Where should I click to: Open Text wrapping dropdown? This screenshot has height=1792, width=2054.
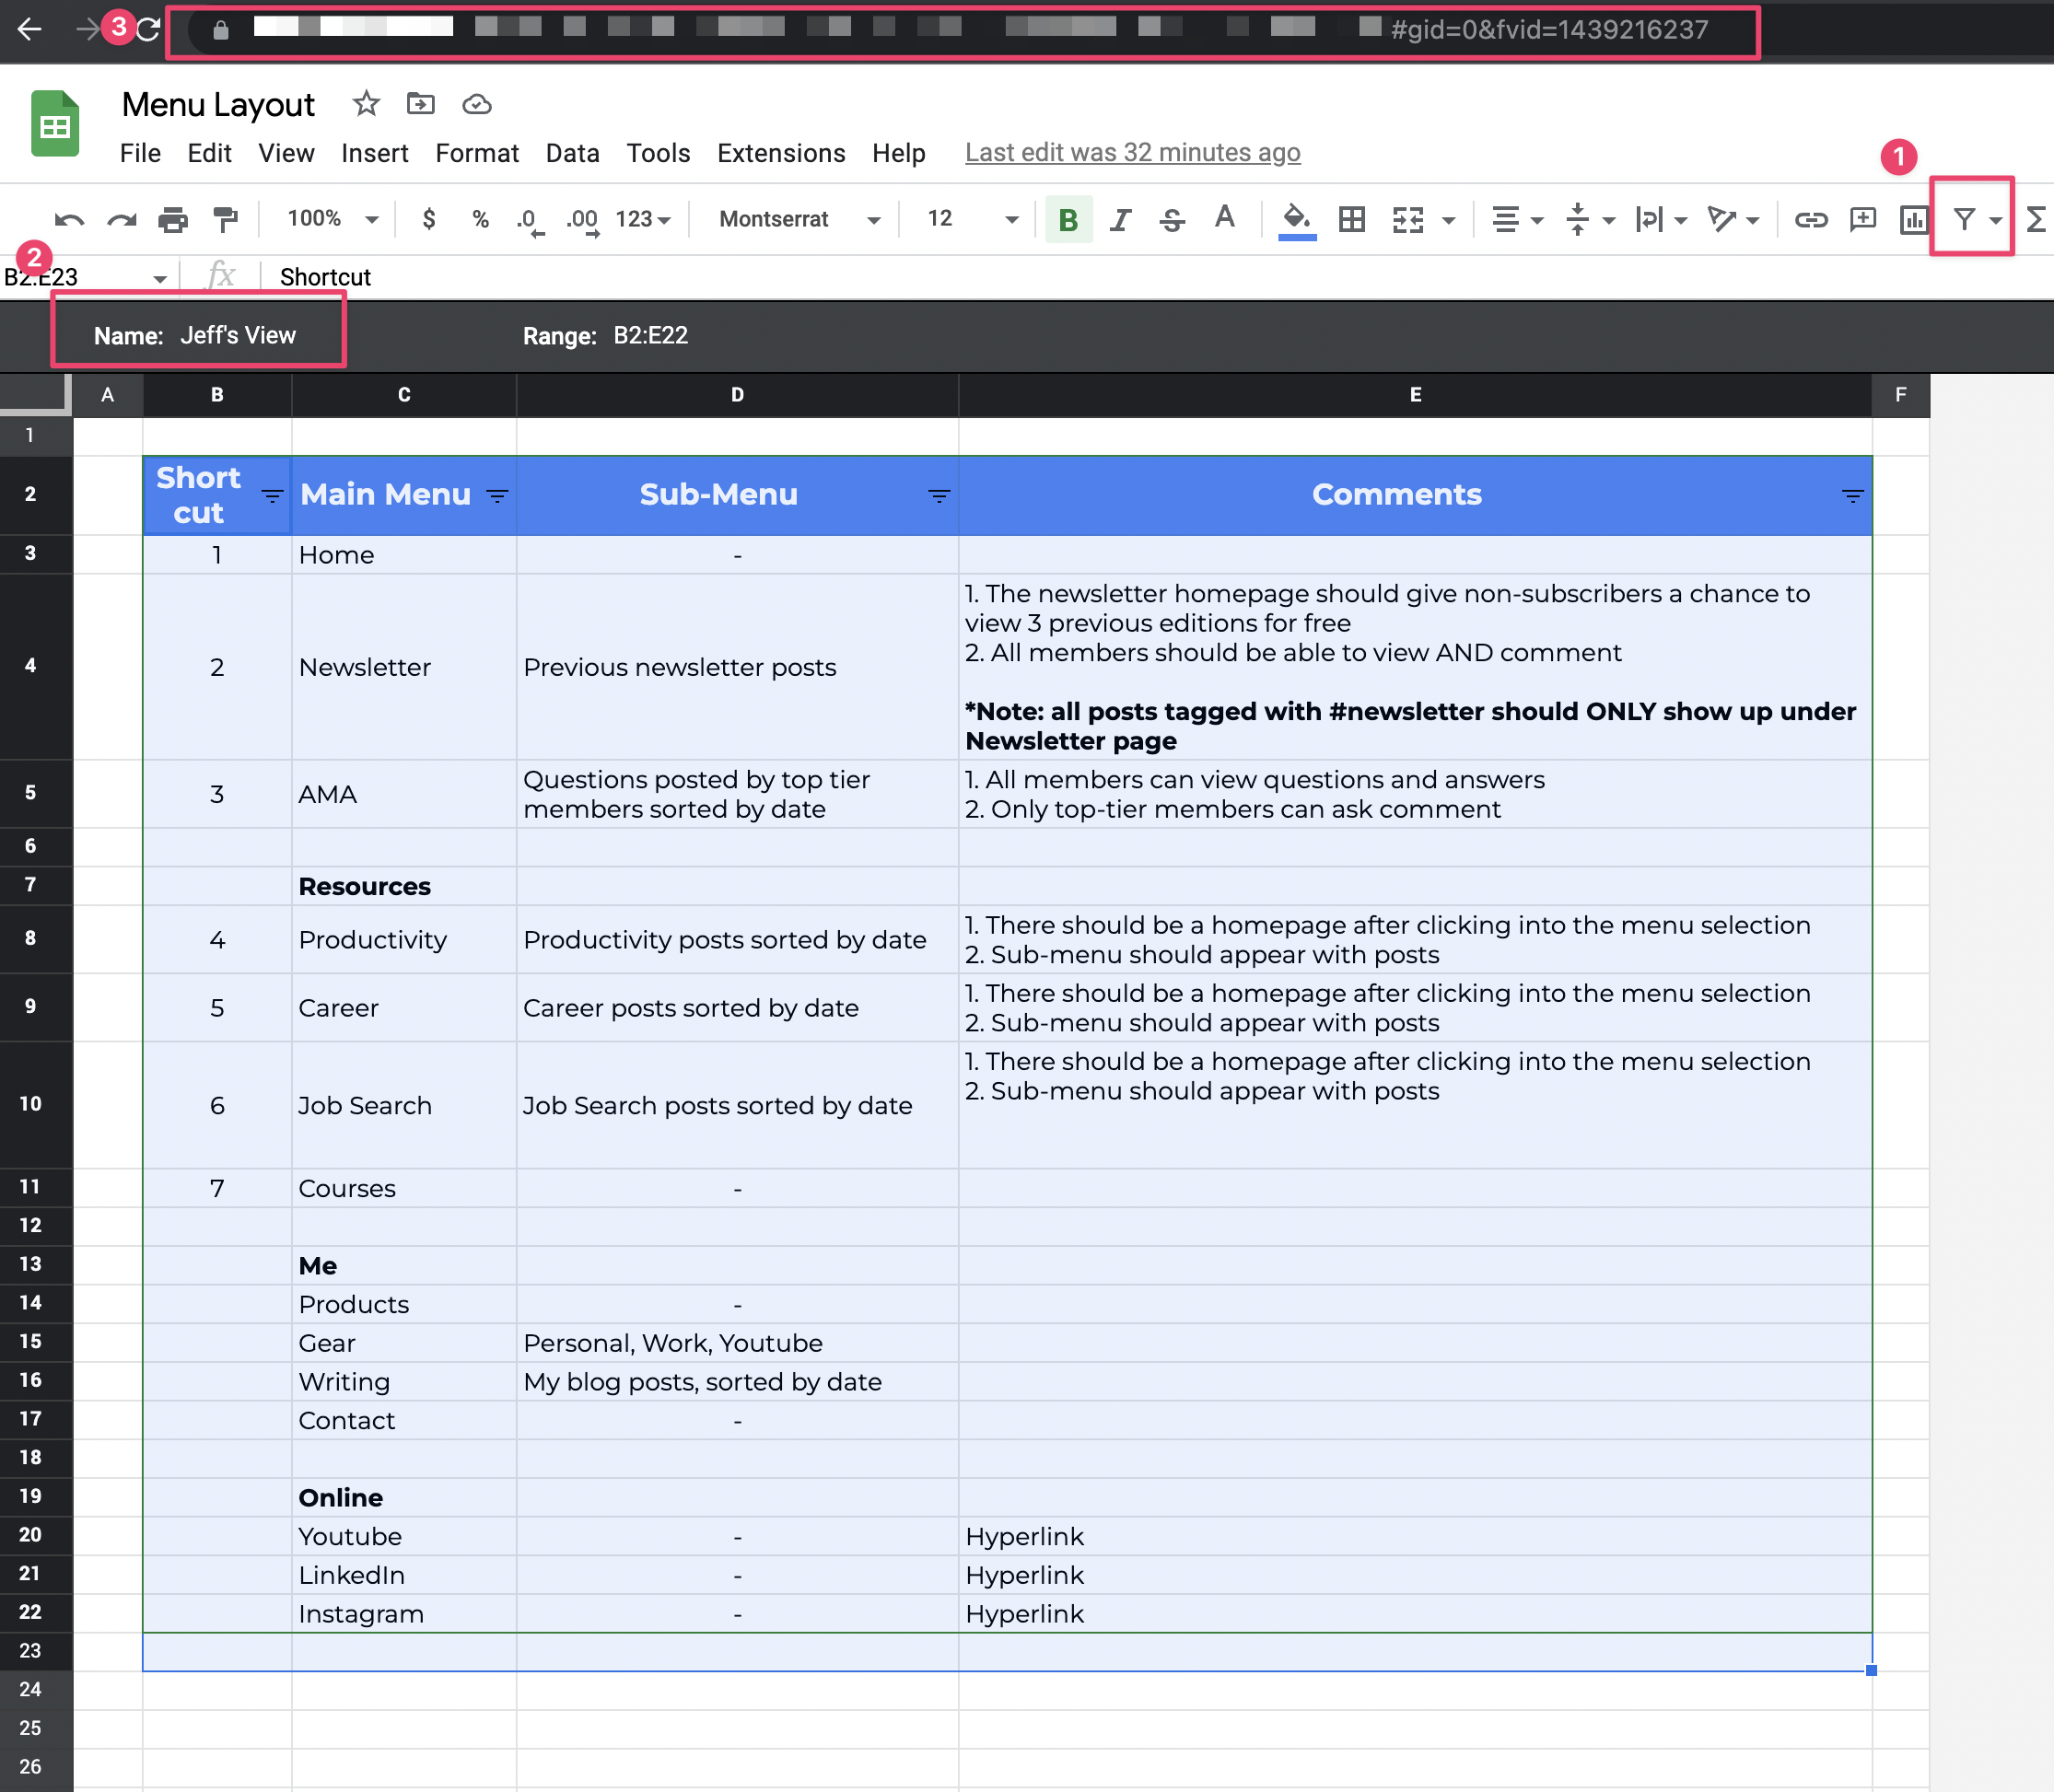(1661, 220)
